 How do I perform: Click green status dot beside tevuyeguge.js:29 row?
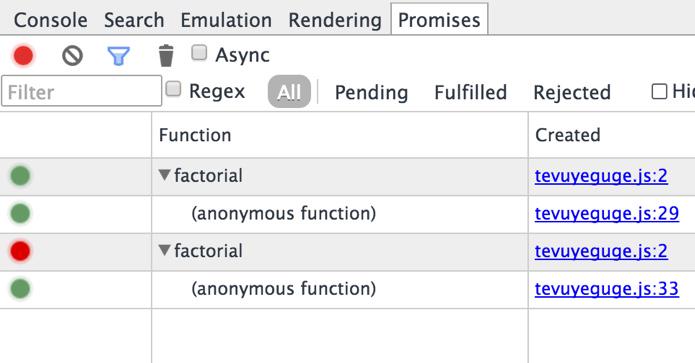click(x=20, y=213)
